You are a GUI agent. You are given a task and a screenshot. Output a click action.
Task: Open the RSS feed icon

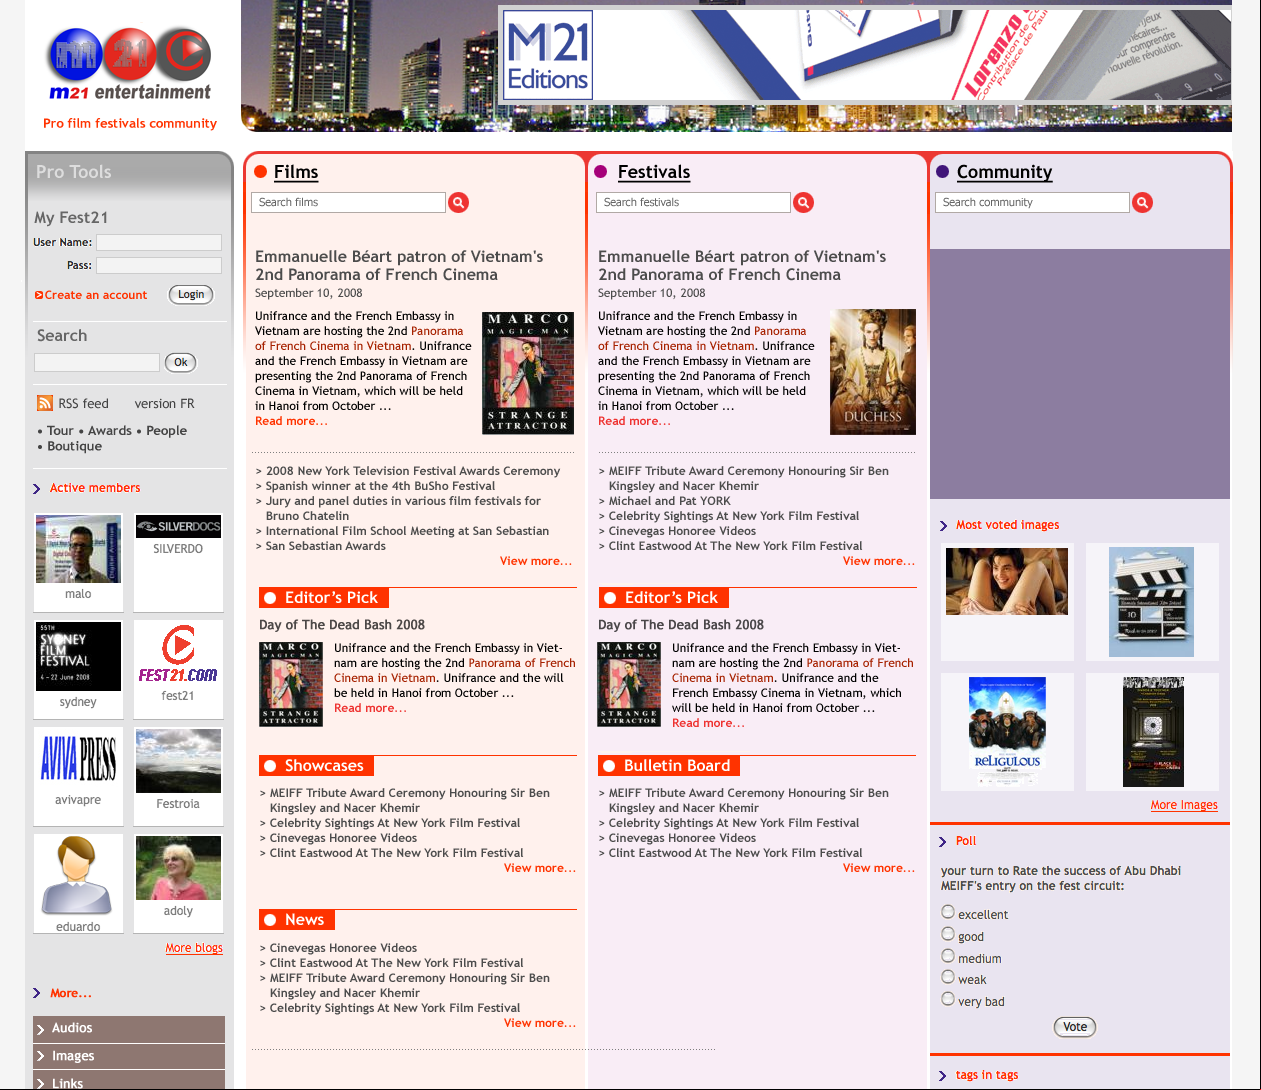click(45, 403)
